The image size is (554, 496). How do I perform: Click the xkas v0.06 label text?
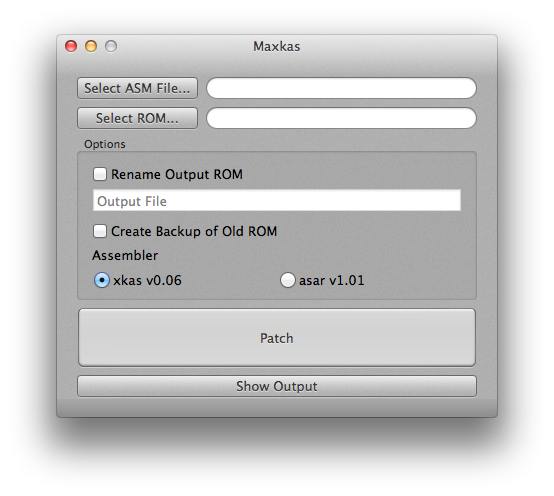tap(147, 280)
